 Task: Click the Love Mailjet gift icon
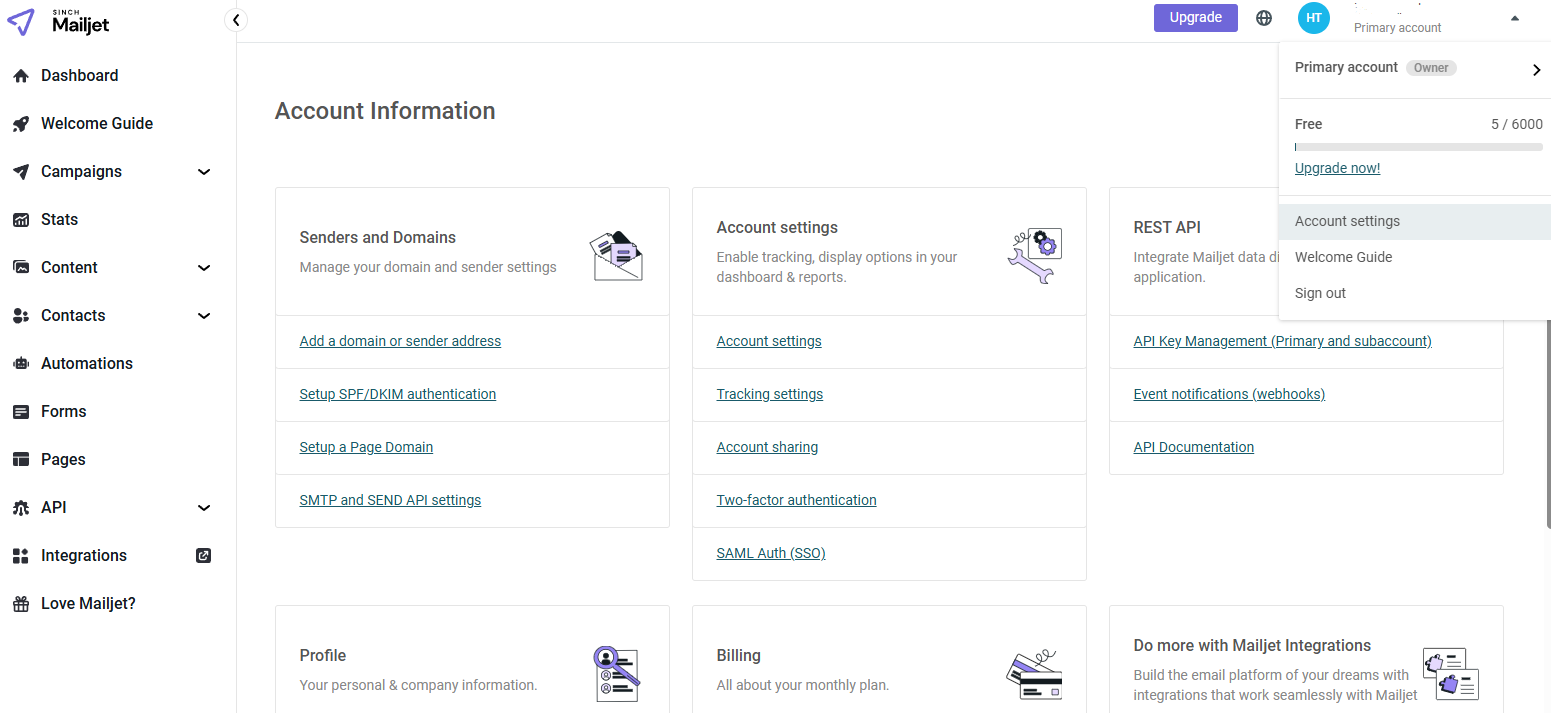coord(20,604)
